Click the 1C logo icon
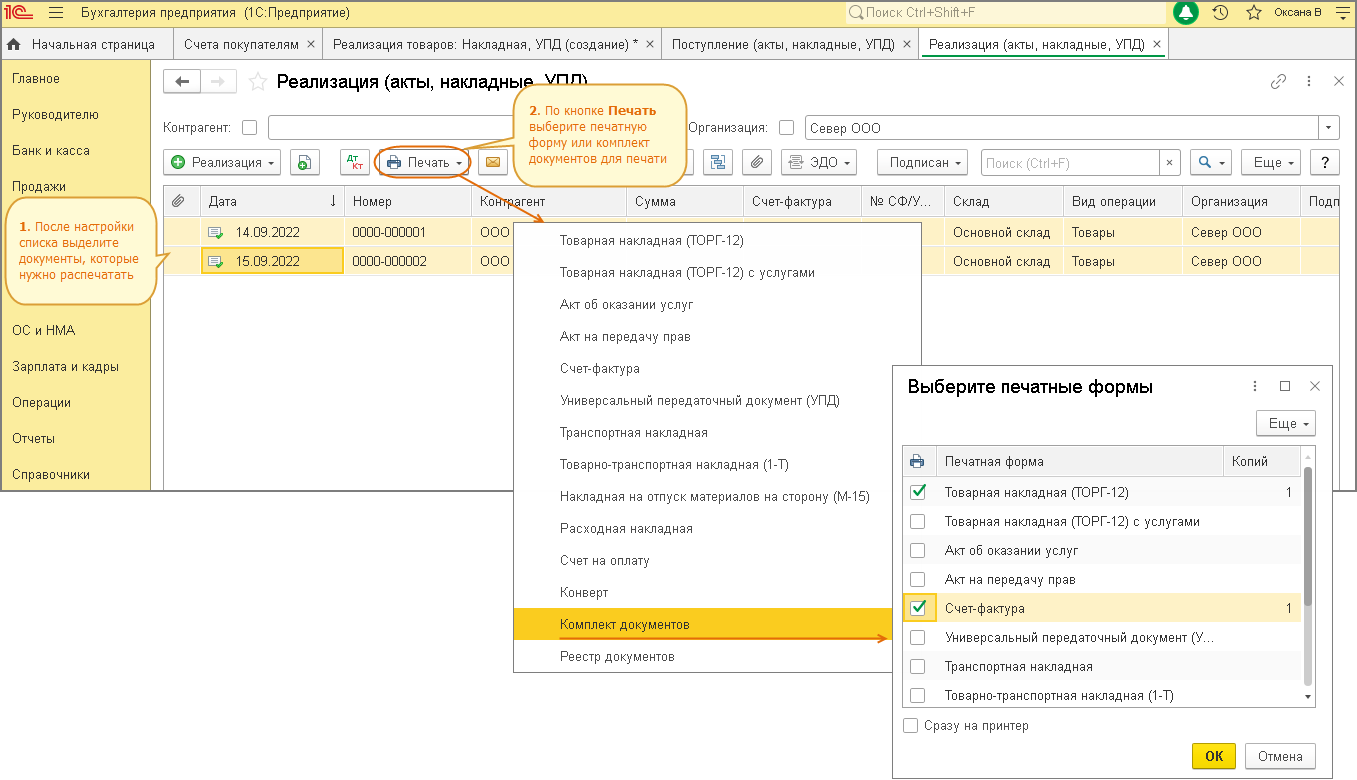The height and width of the screenshot is (780, 1357). point(19,13)
